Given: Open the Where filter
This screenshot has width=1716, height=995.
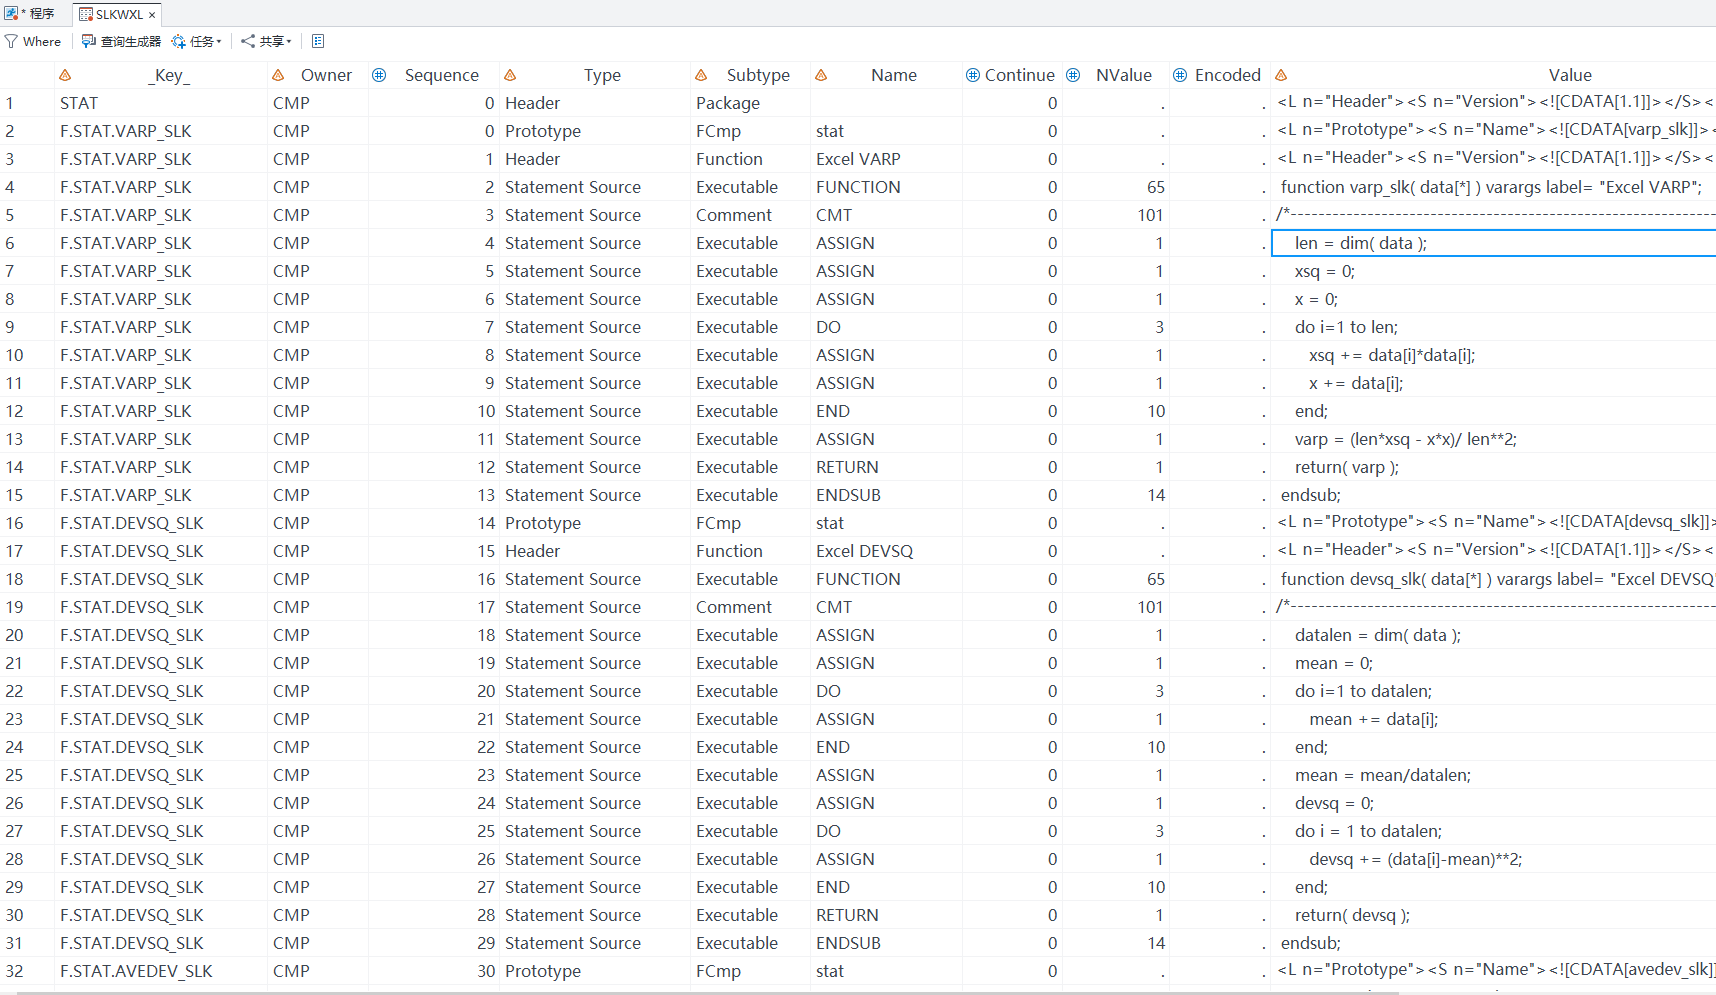Looking at the screenshot, I should click(x=33, y=41).
